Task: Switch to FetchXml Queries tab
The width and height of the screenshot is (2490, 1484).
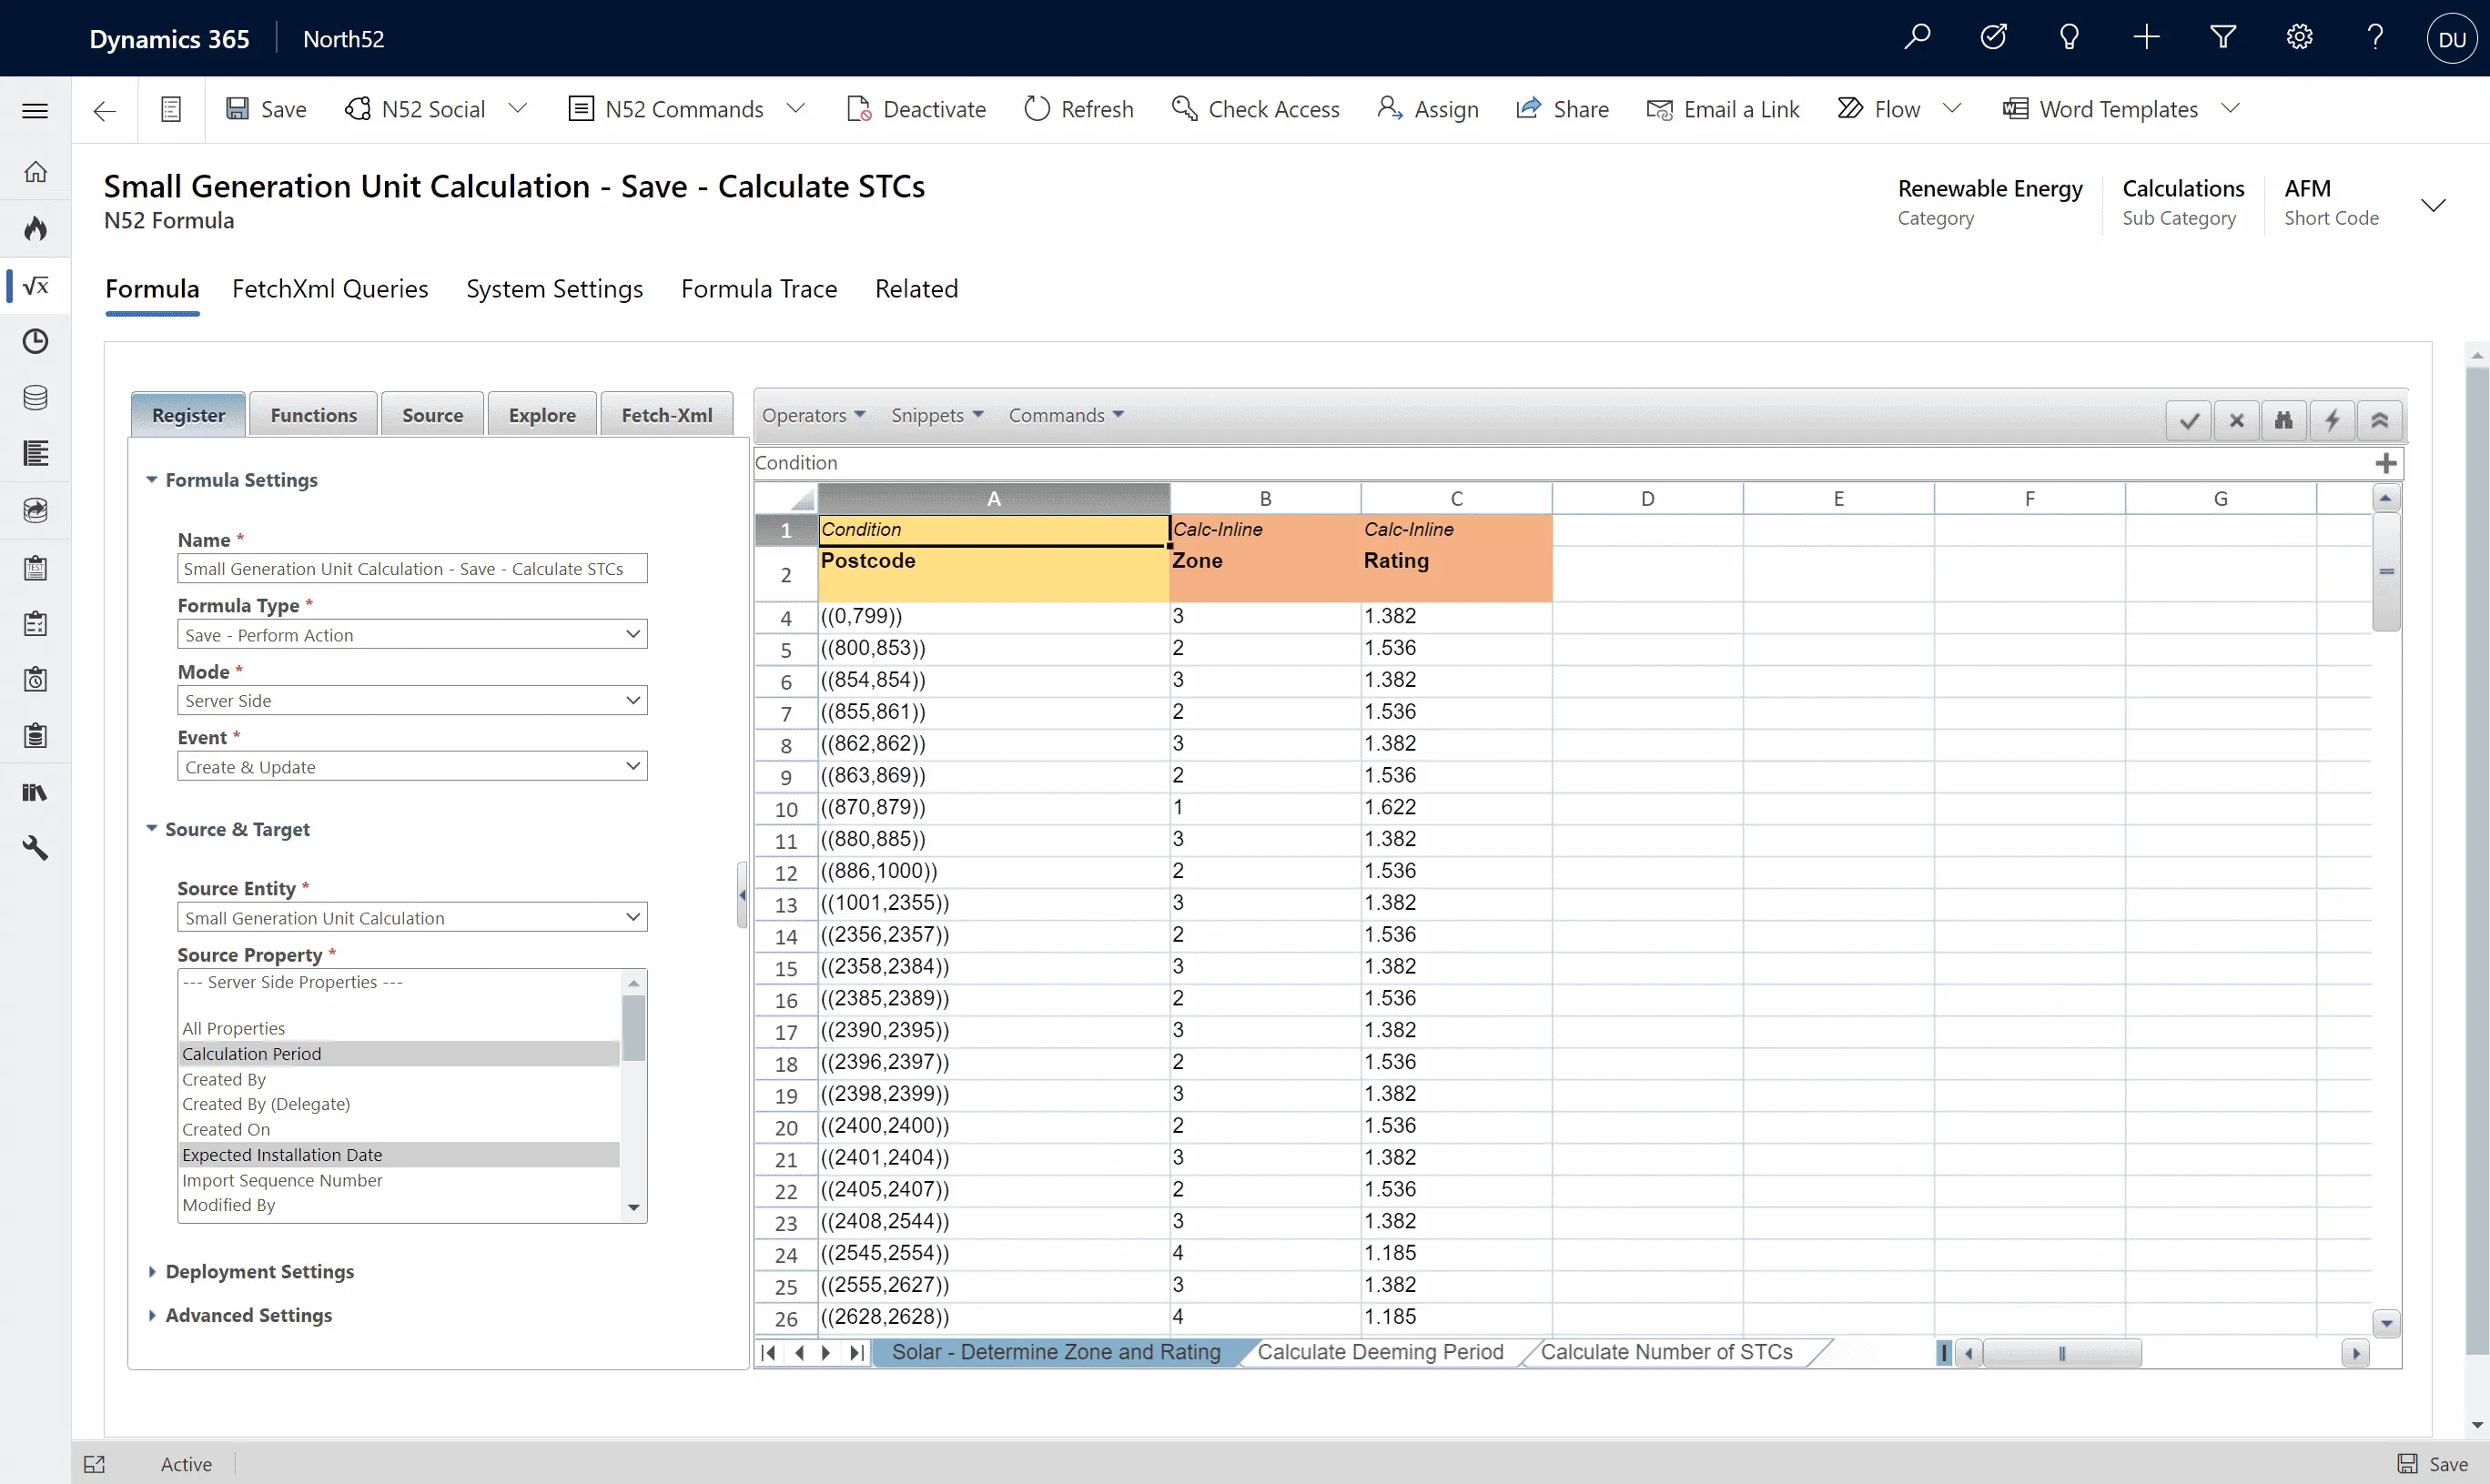Action: [330, 289]
